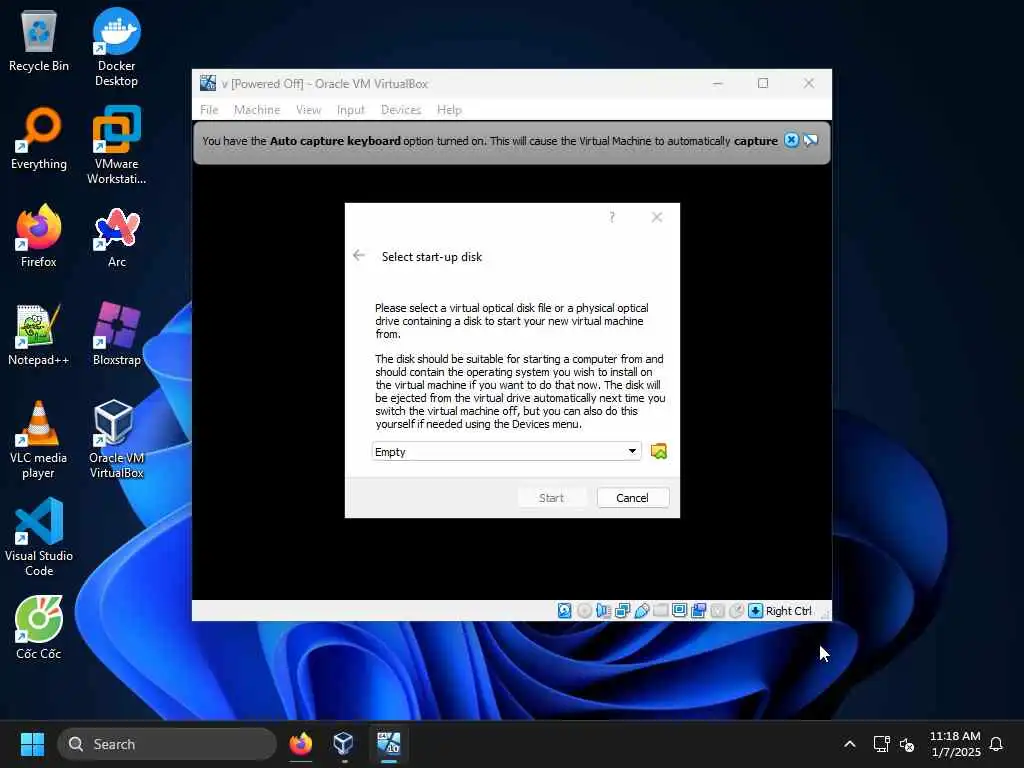Select the Oracle VM VirtualBox desktop shortcut
1024x768 pixels.
coord(116,440)
